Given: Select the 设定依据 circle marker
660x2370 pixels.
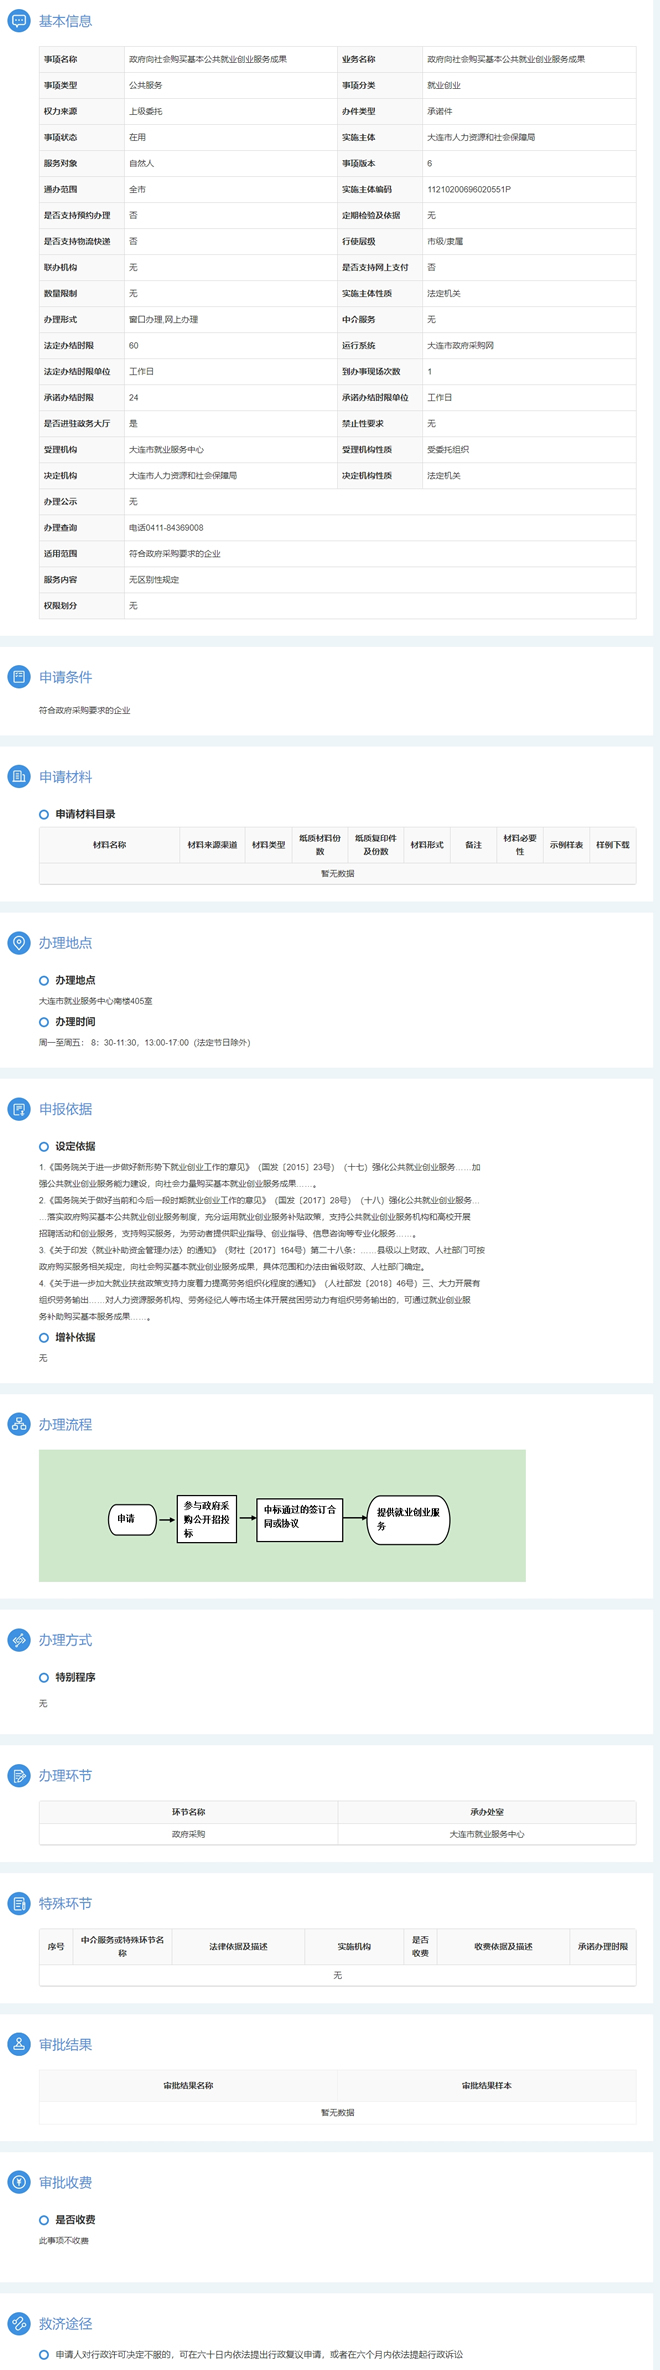Looking at the screenshot, I should click(44, 1146).
